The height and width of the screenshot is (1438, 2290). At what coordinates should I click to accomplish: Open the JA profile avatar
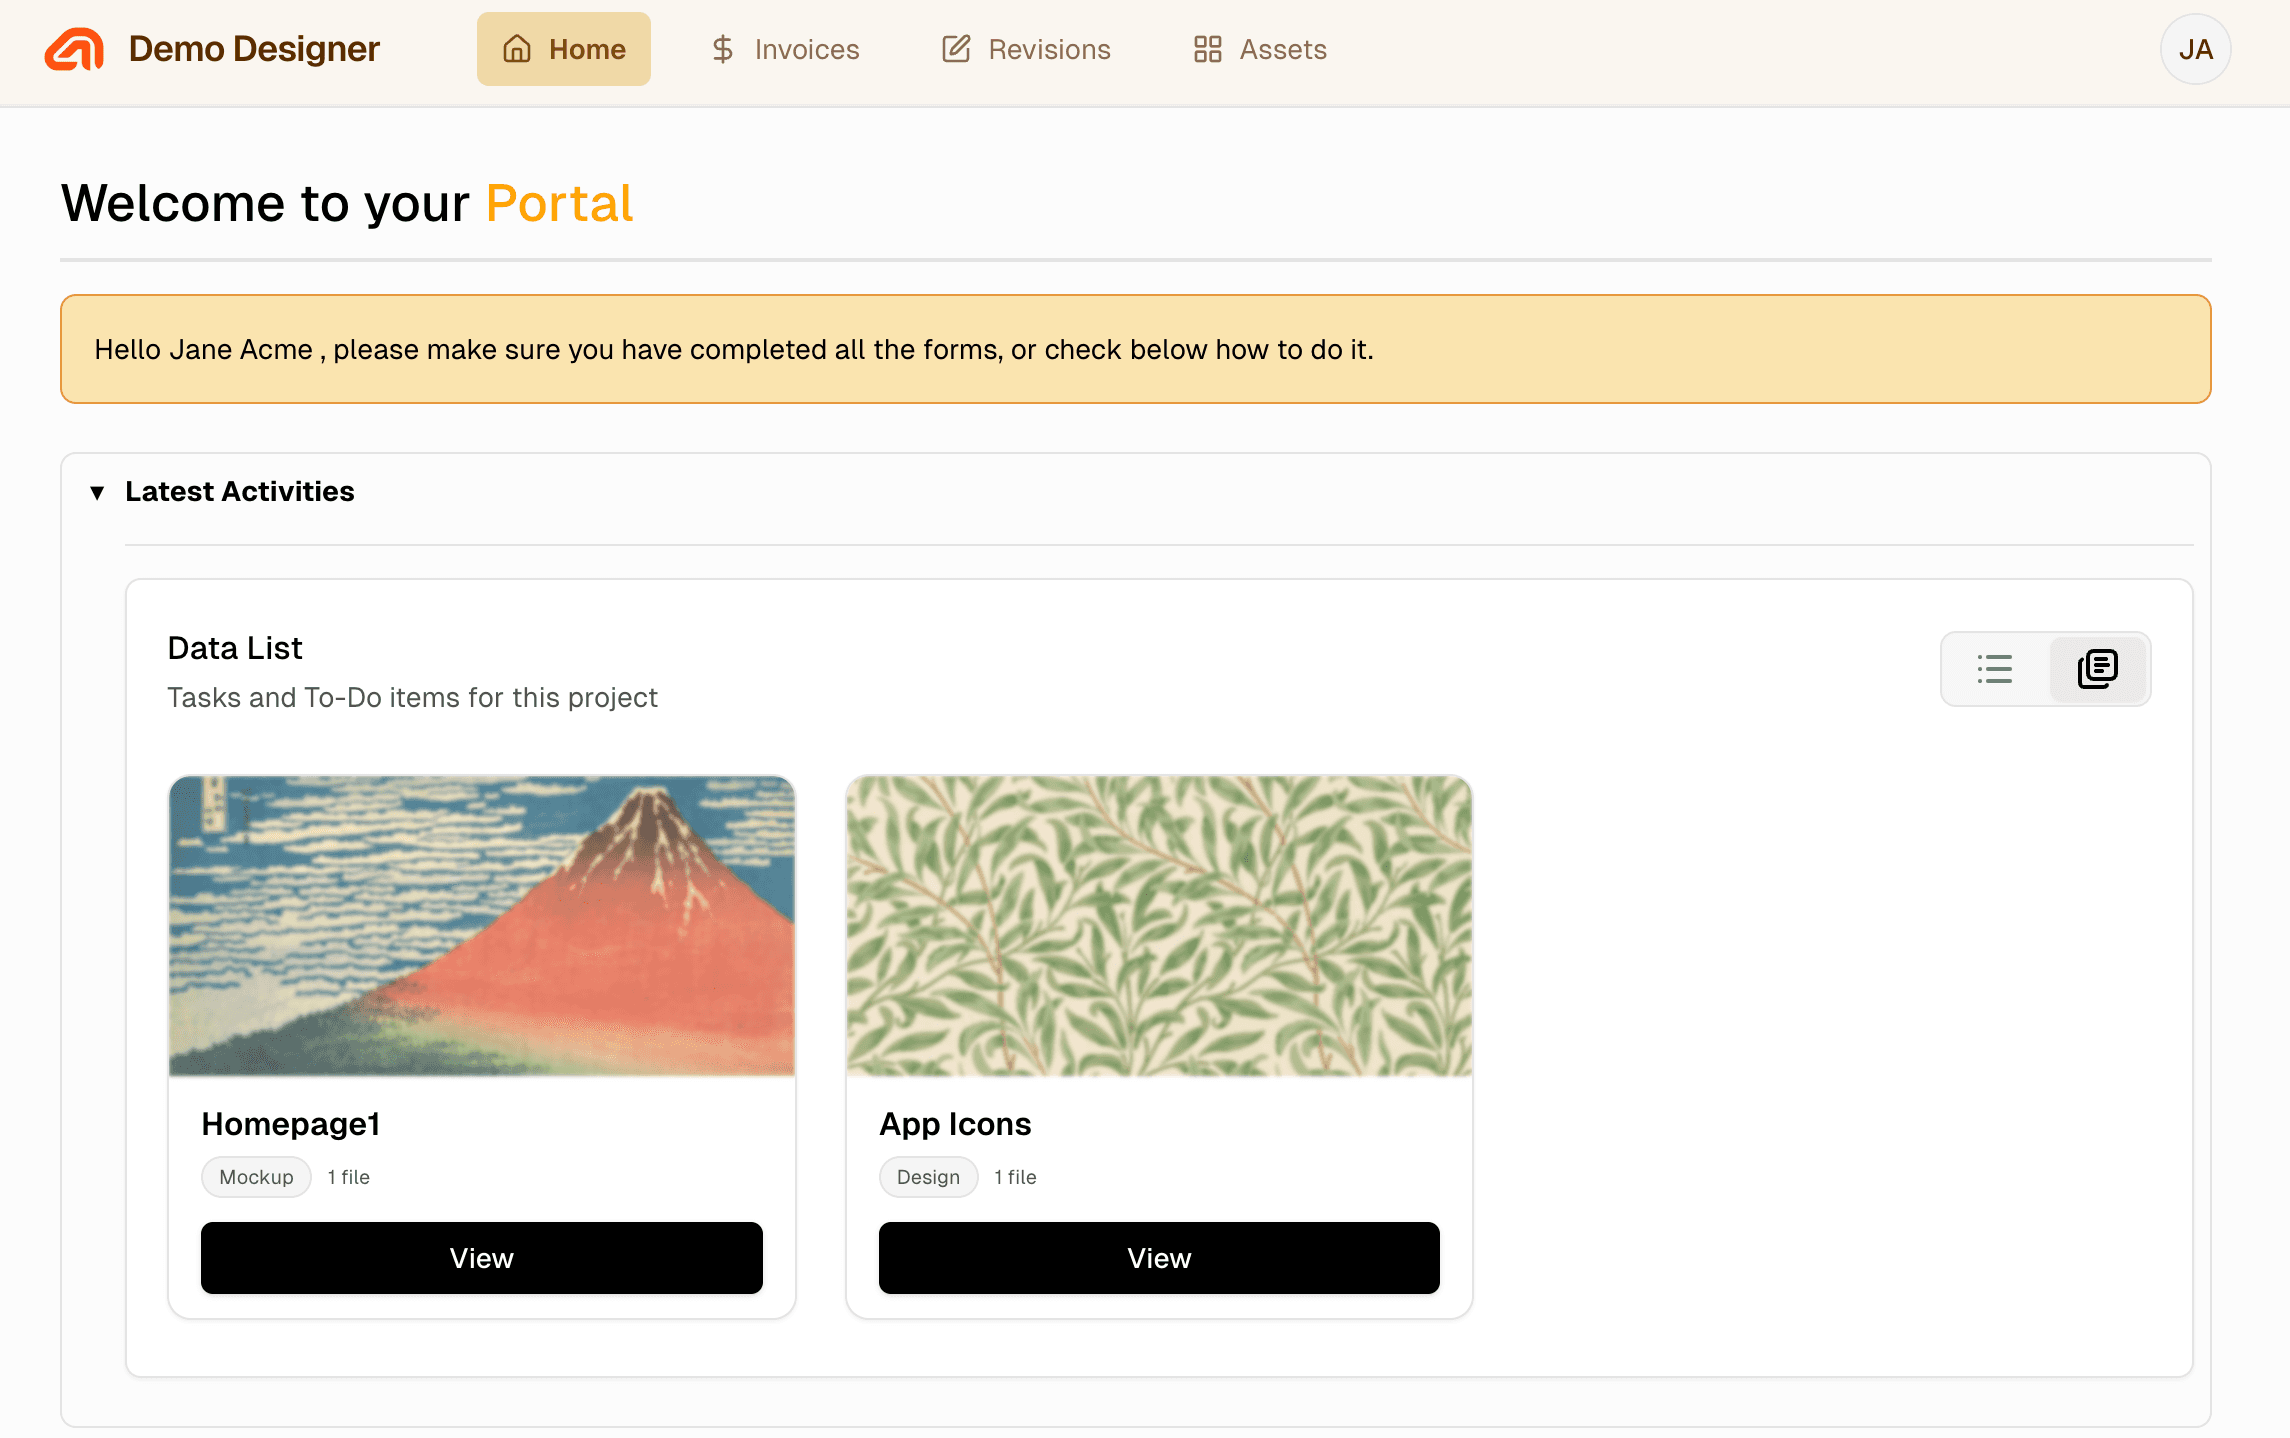2195,48
